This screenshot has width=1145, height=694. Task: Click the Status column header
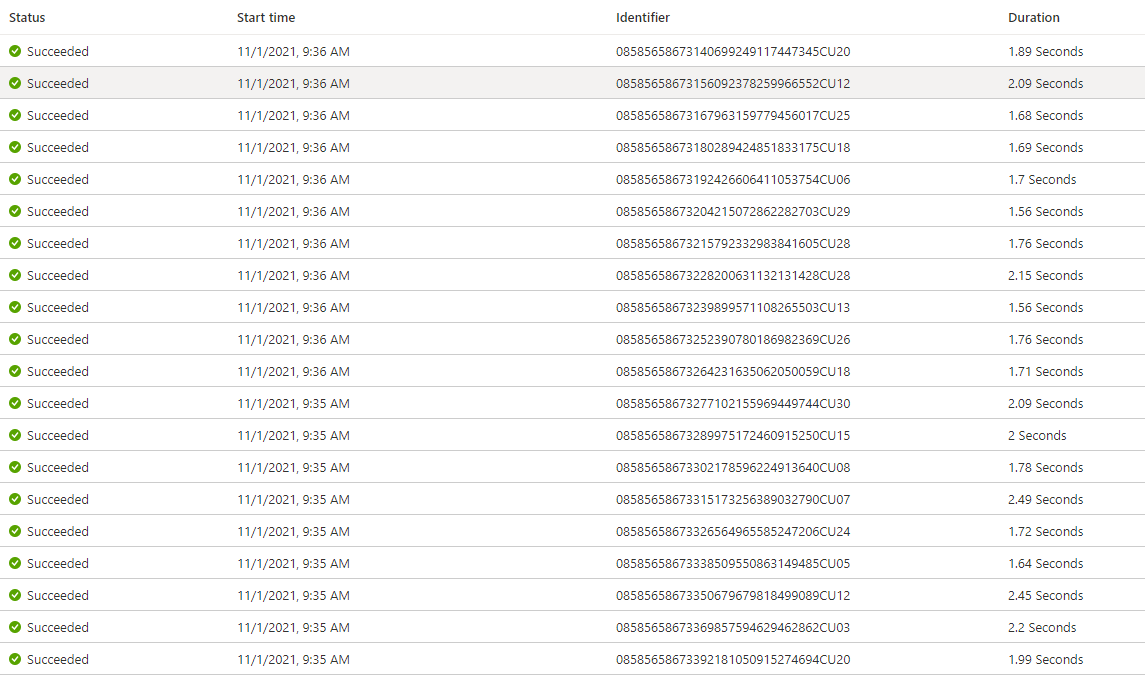coord(27,18)
